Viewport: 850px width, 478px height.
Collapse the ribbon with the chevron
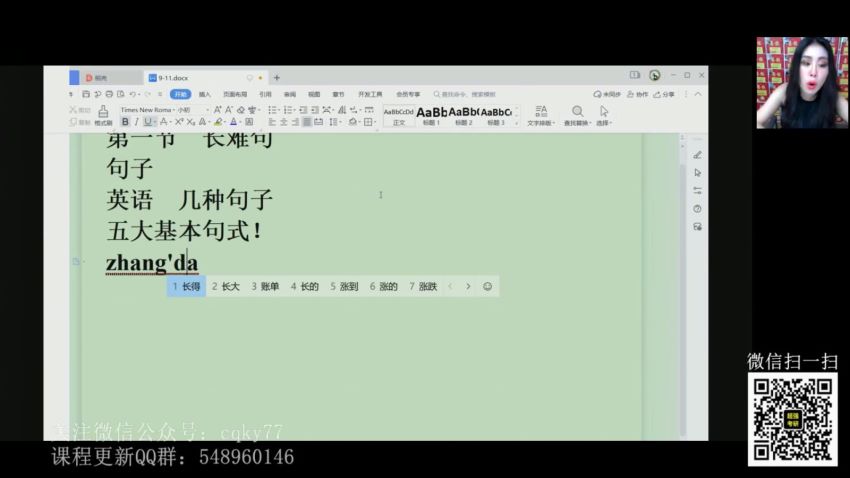pos(698,94)
